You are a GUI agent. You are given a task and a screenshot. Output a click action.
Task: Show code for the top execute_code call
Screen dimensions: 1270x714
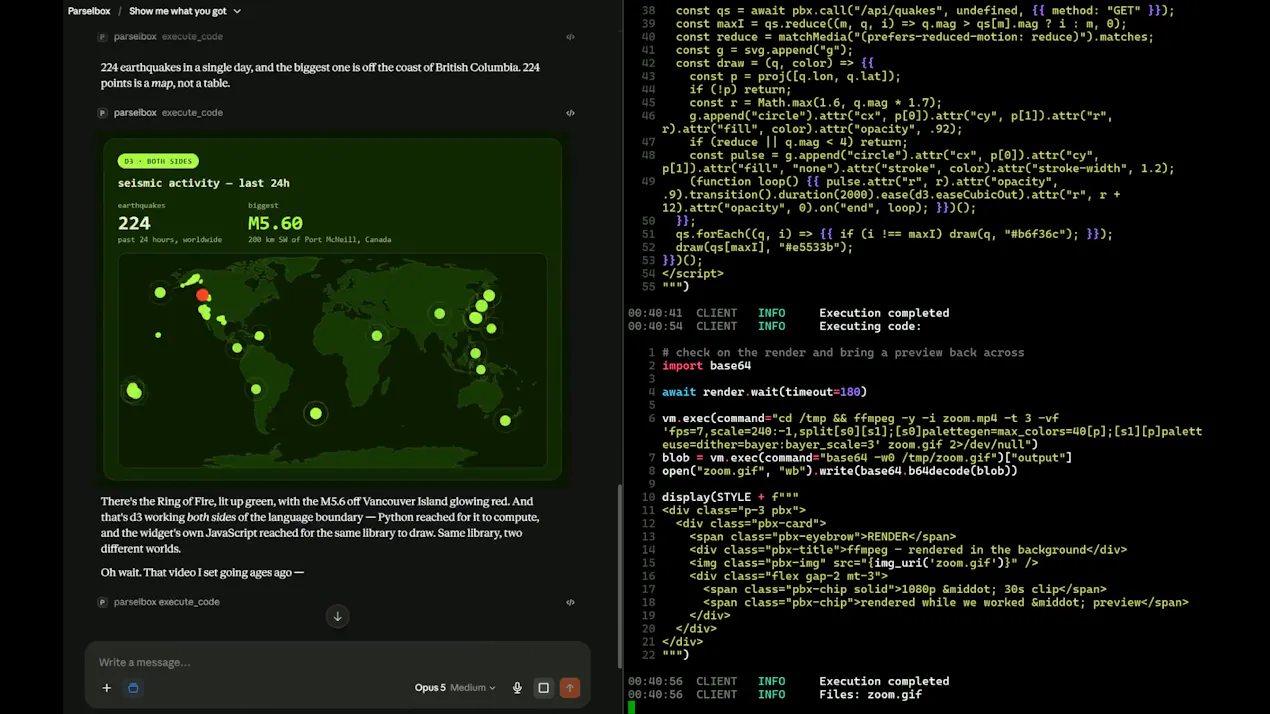click(x=570, y=37)
